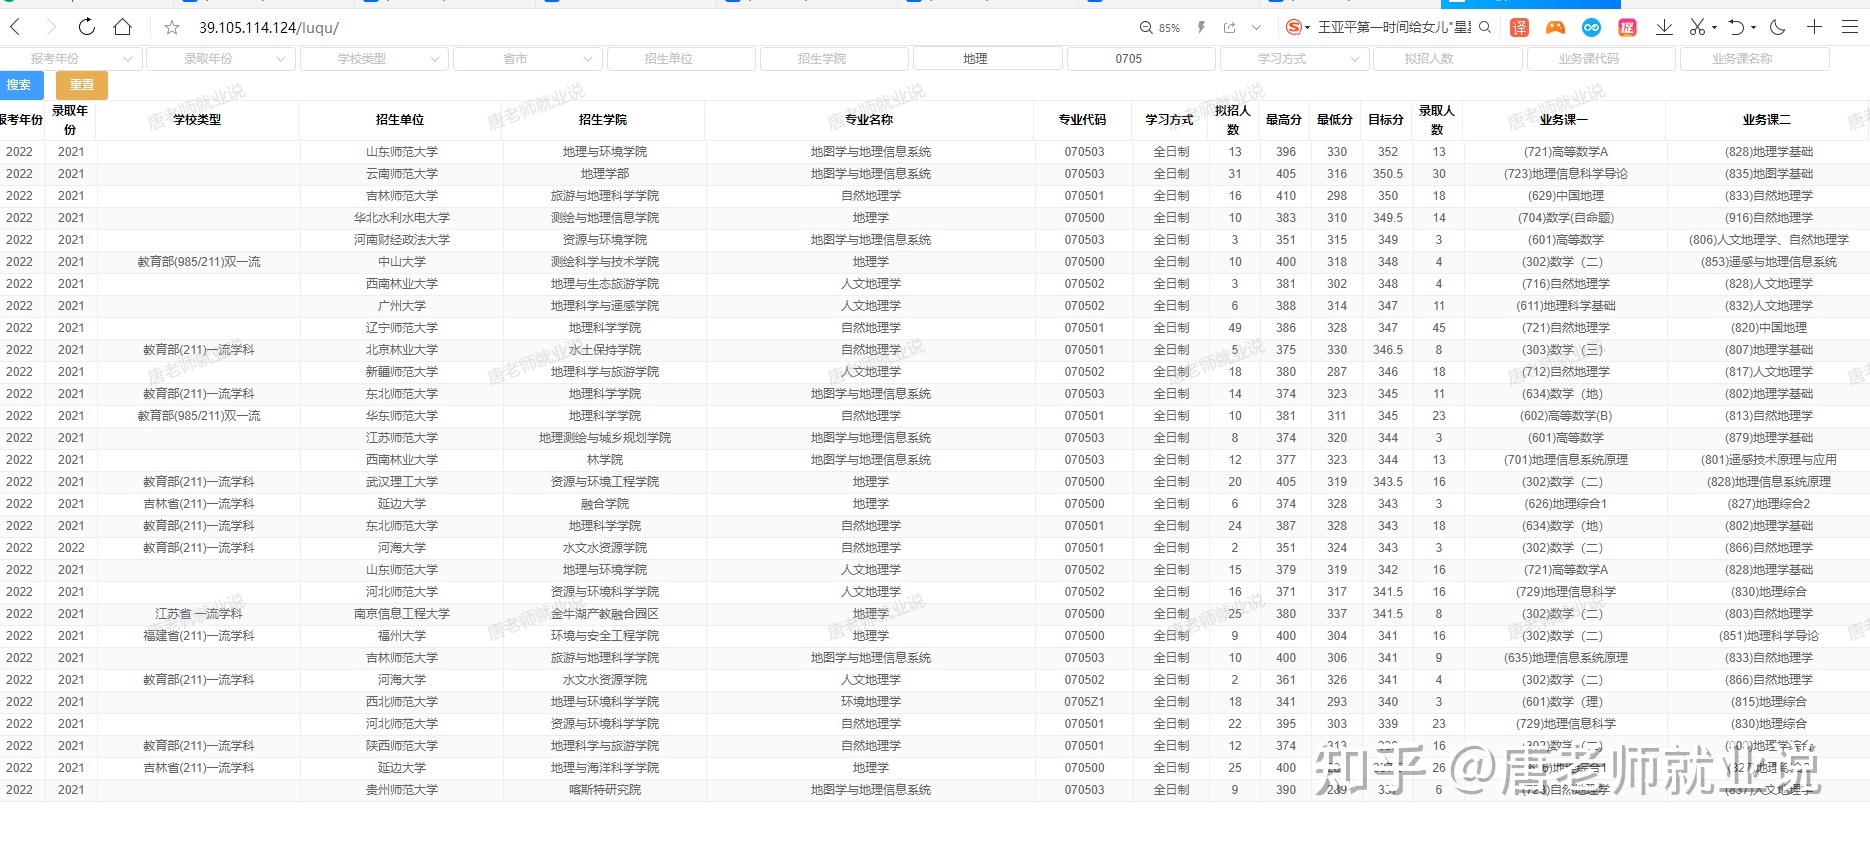Image resolution: width=1870 pixels, height=846 pixels.
Task: Click the pink promo extension icon
Action: 1627,28
